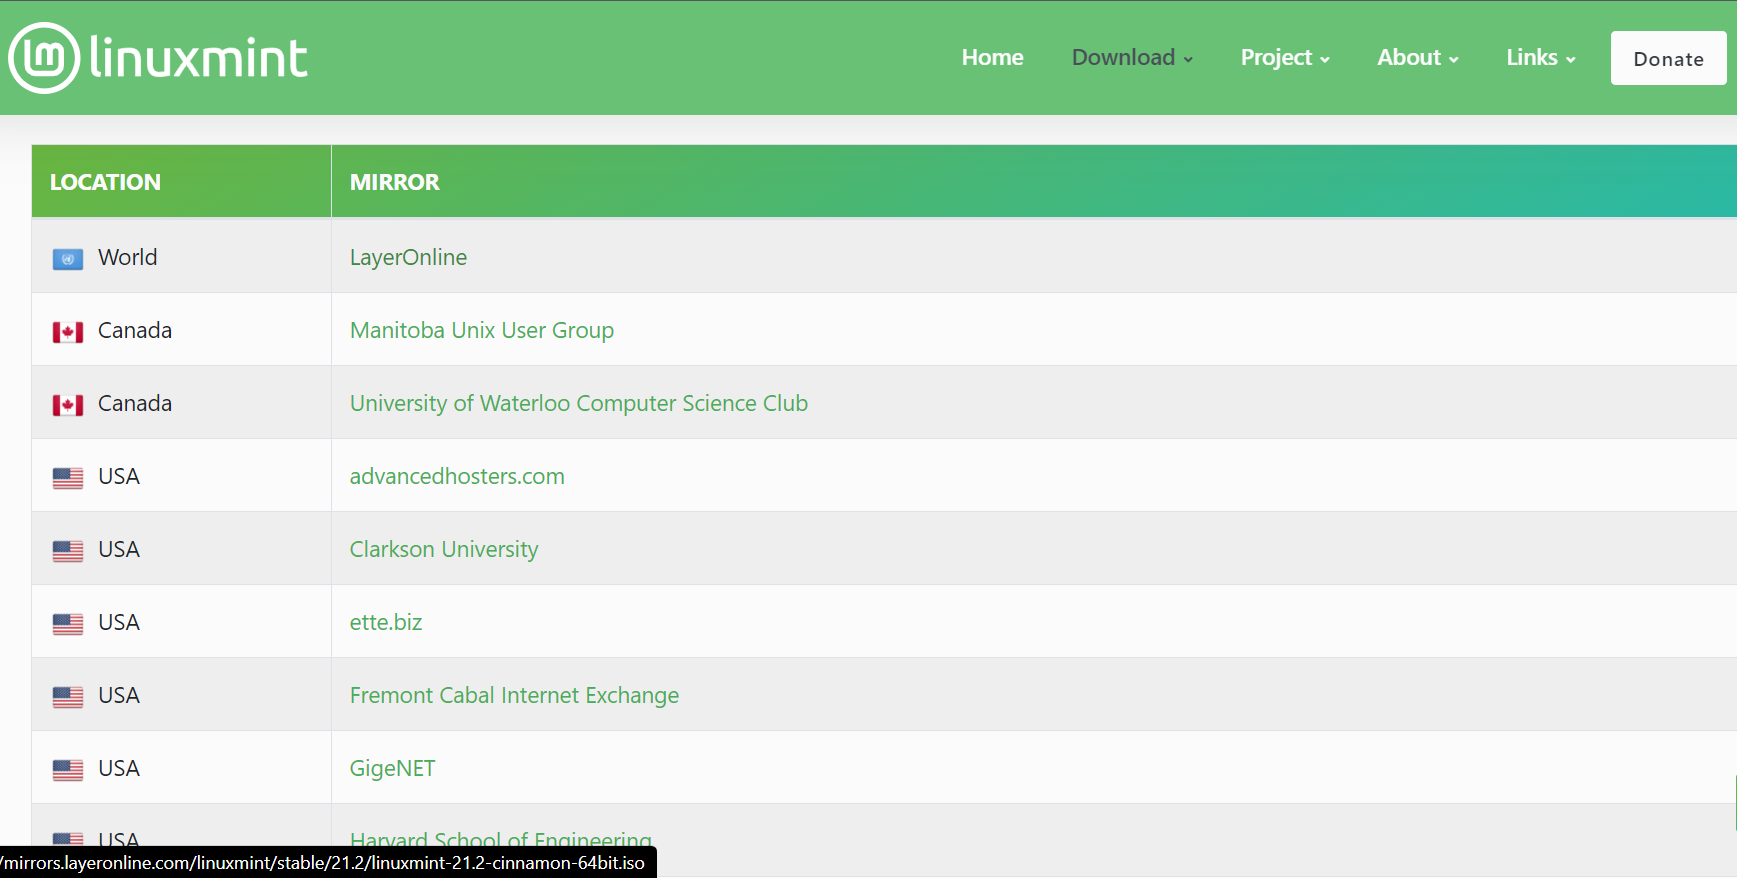The width and height of the screenshot is (1737, 878).
Task: Open University of Waterloo Computer Science Club mirror
Action: pyautogui.click(x=579, y=403)
